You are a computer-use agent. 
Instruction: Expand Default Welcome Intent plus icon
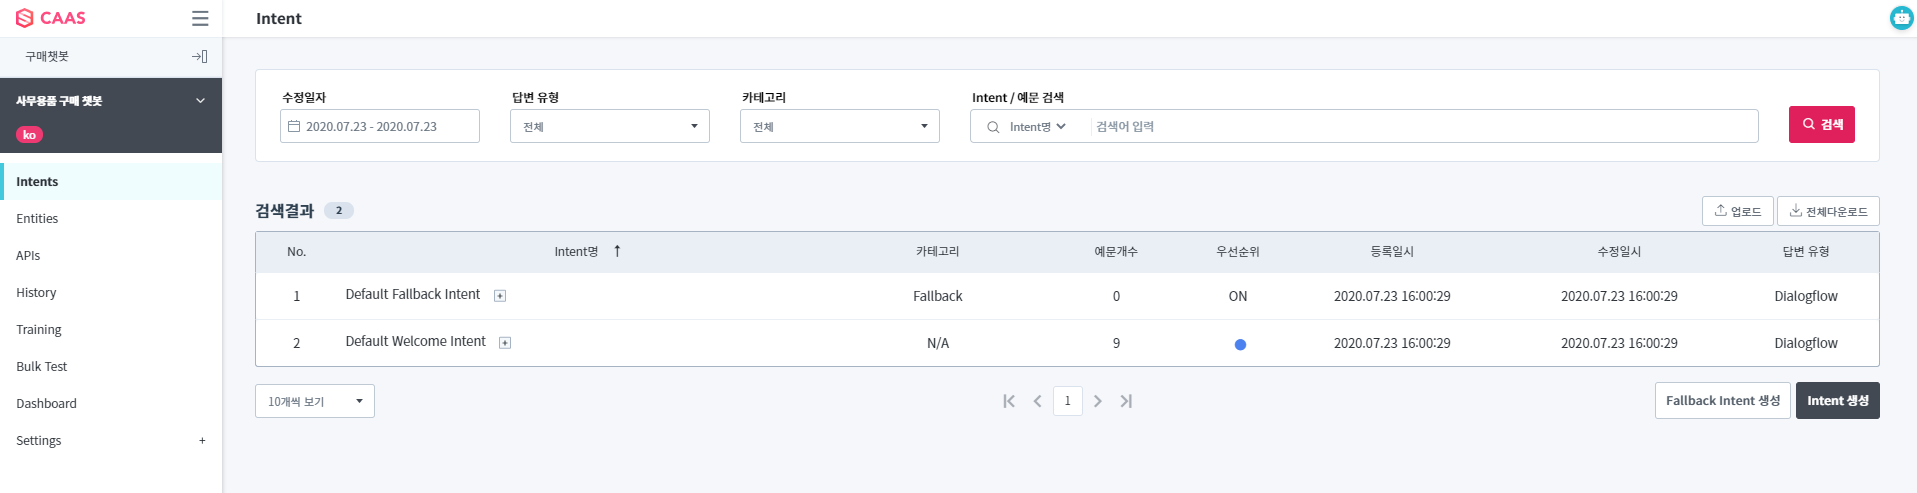point(505,343)
